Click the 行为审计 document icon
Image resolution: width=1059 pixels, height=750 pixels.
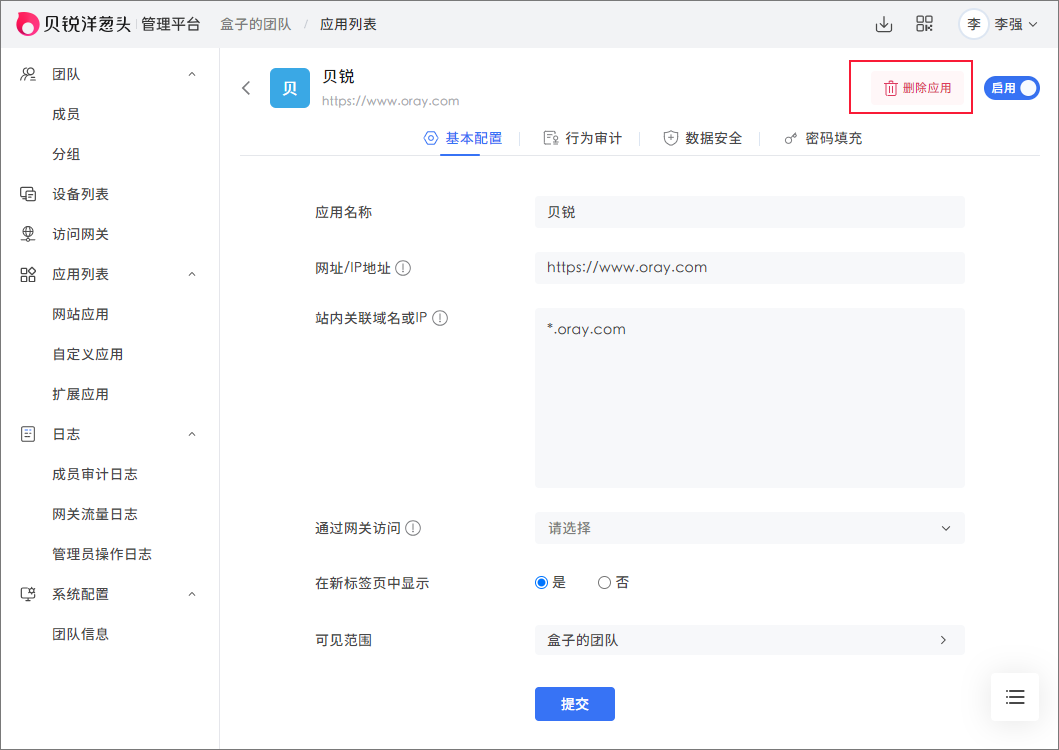click(550, 138)
